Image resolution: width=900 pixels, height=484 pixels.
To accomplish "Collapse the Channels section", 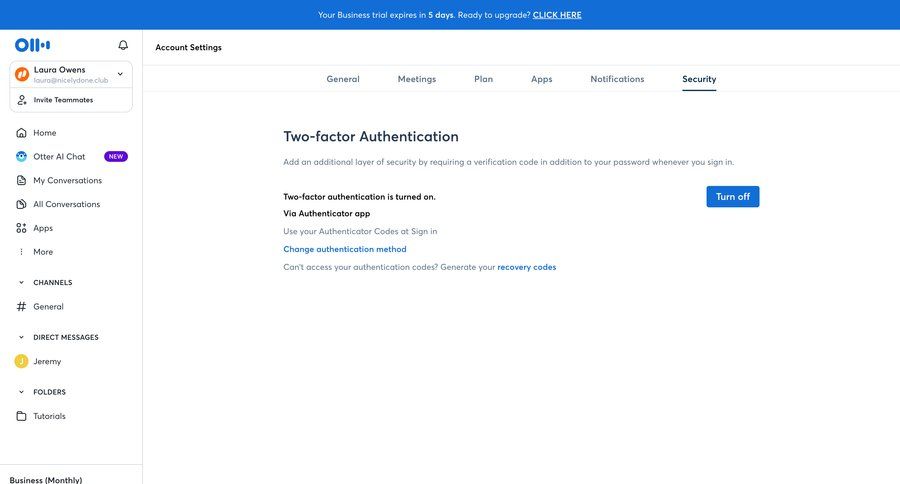I will 21,283.
